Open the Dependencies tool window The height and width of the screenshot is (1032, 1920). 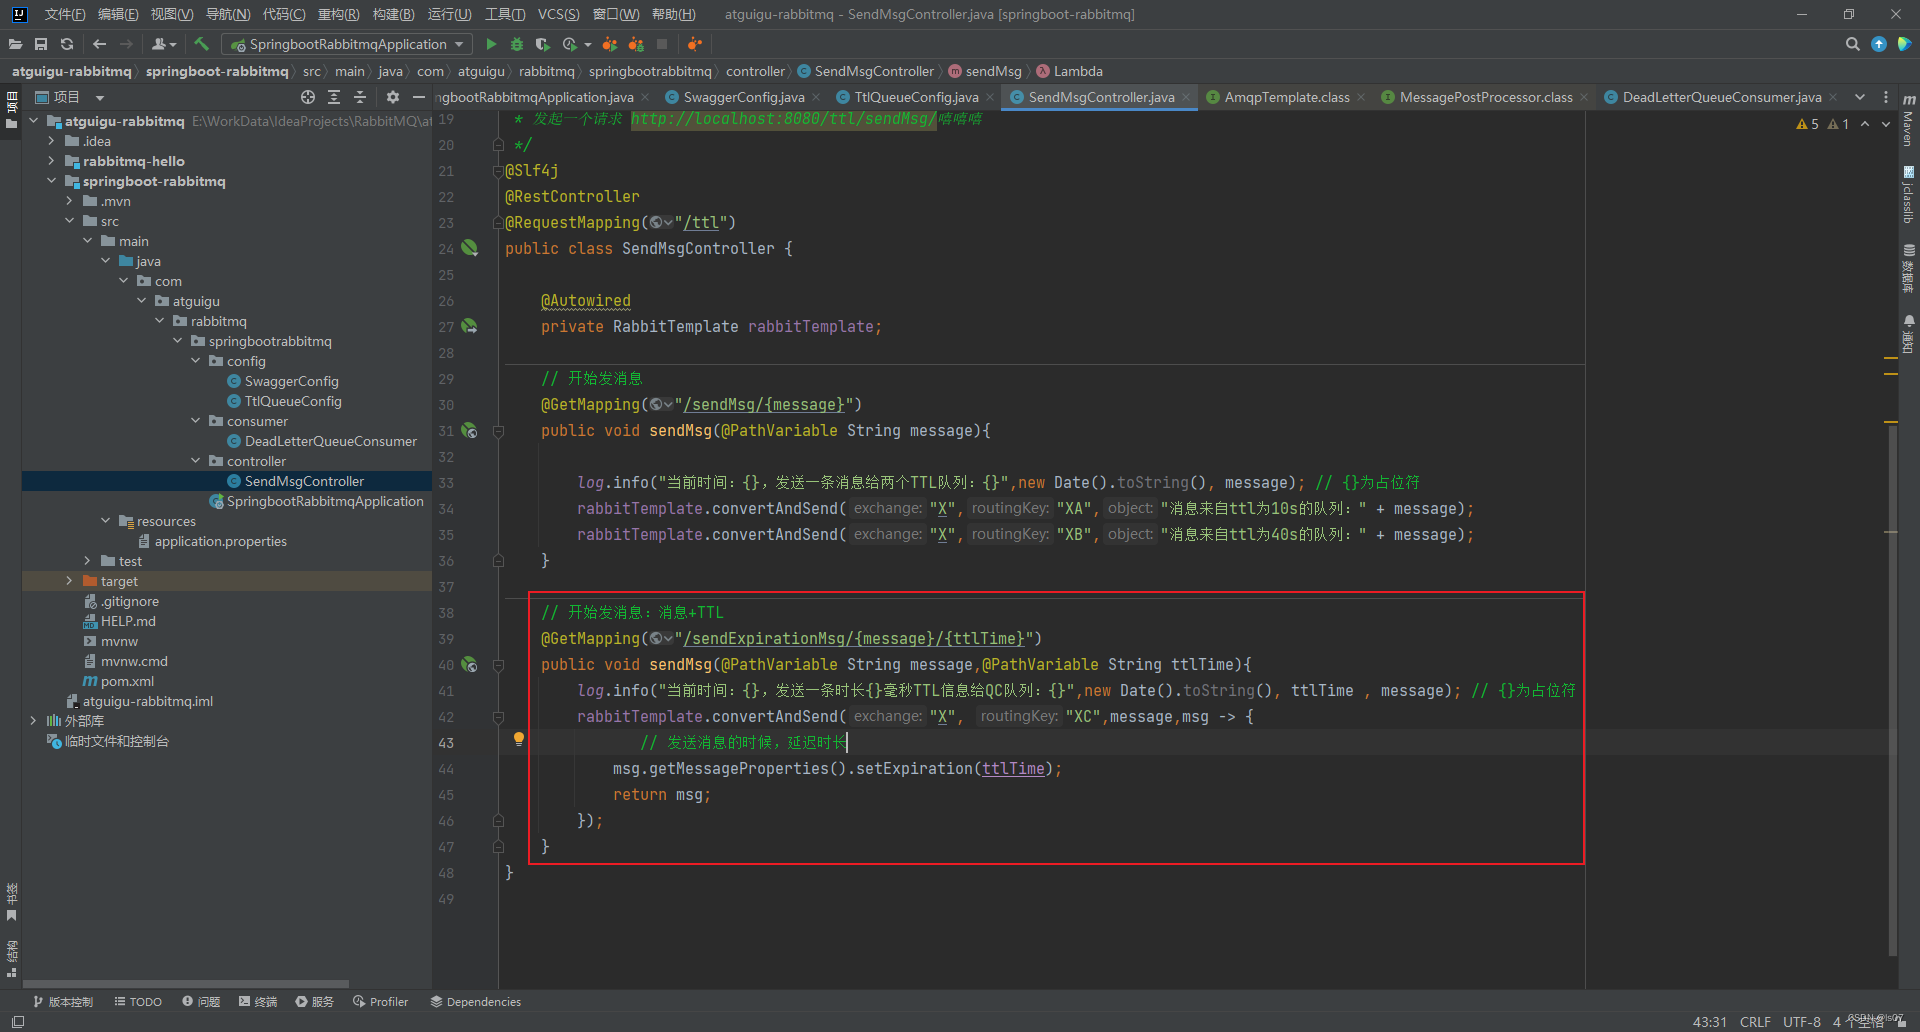click(476, 1002)
